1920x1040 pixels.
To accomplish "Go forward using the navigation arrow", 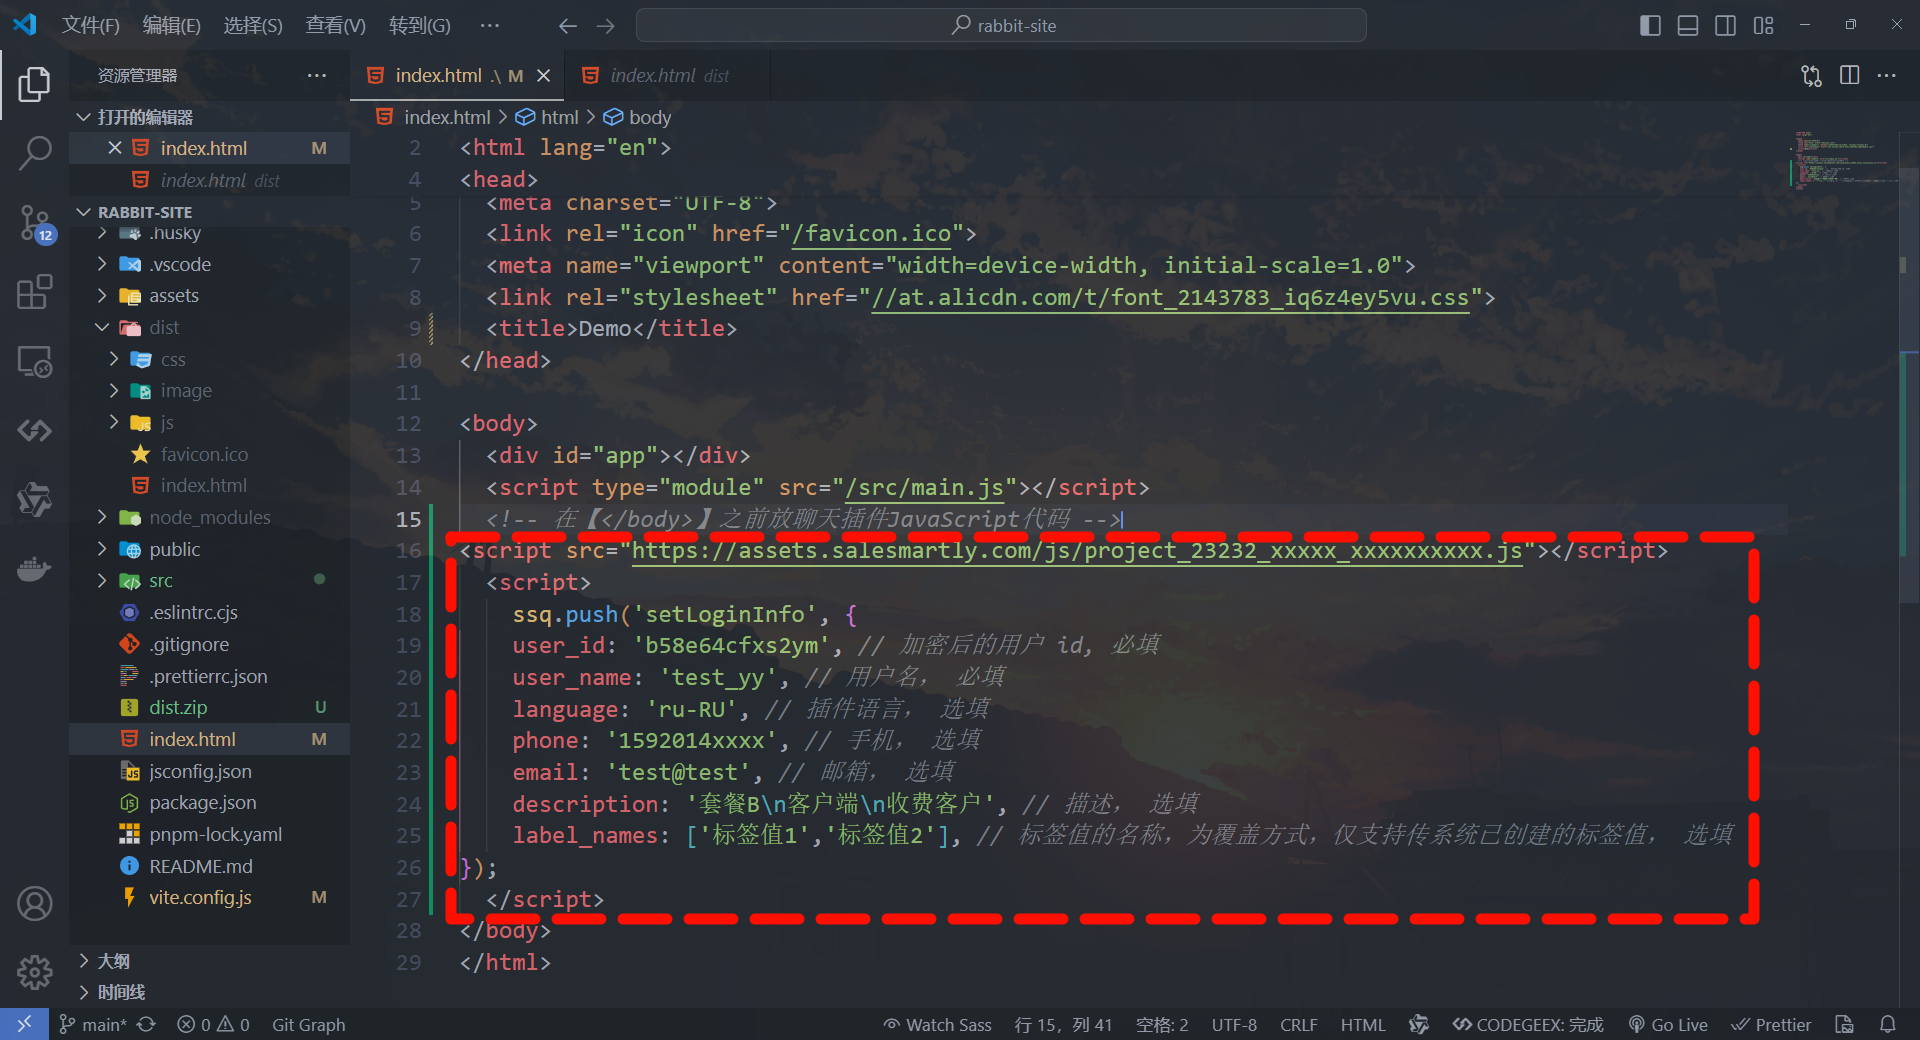I will pyautogui.click(x=605, y=26).
